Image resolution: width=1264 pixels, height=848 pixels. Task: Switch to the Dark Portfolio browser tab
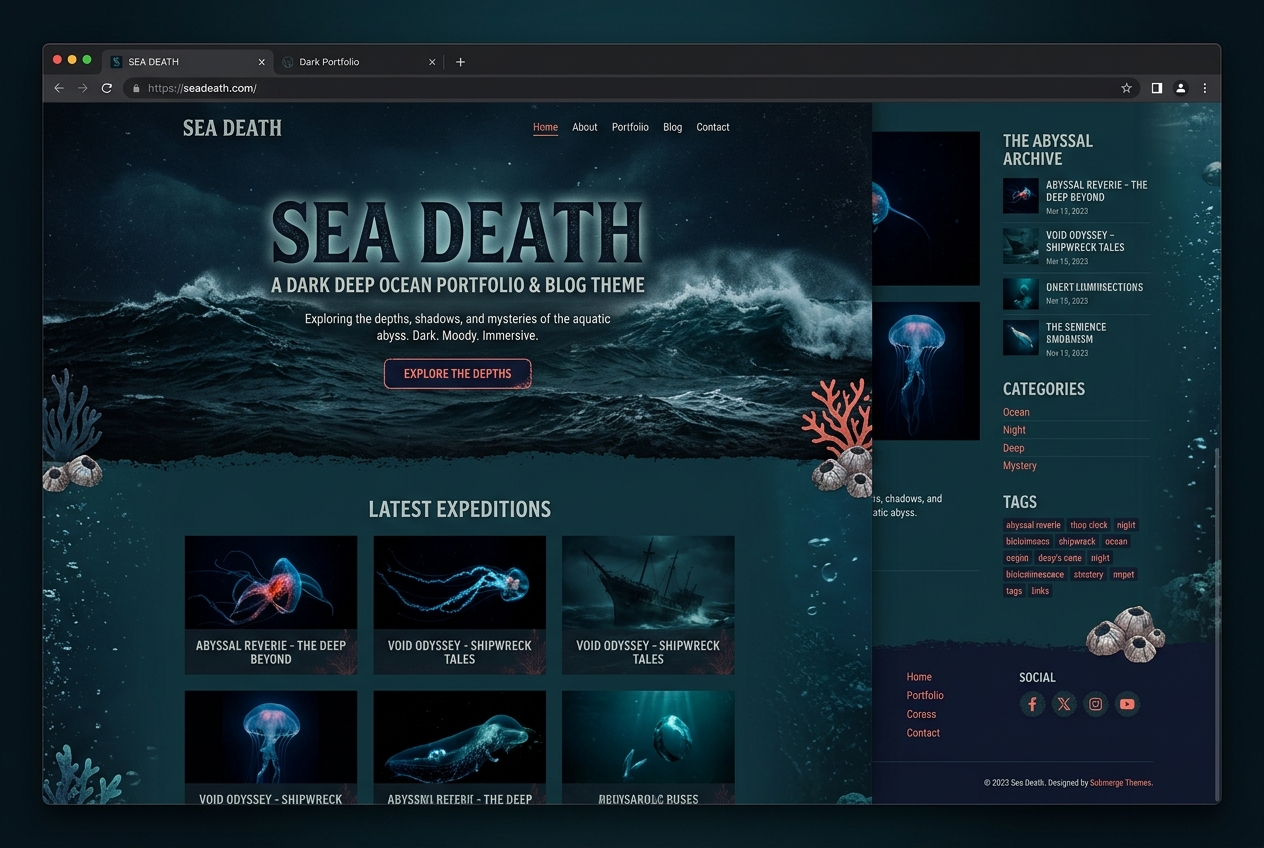[359, 62]
